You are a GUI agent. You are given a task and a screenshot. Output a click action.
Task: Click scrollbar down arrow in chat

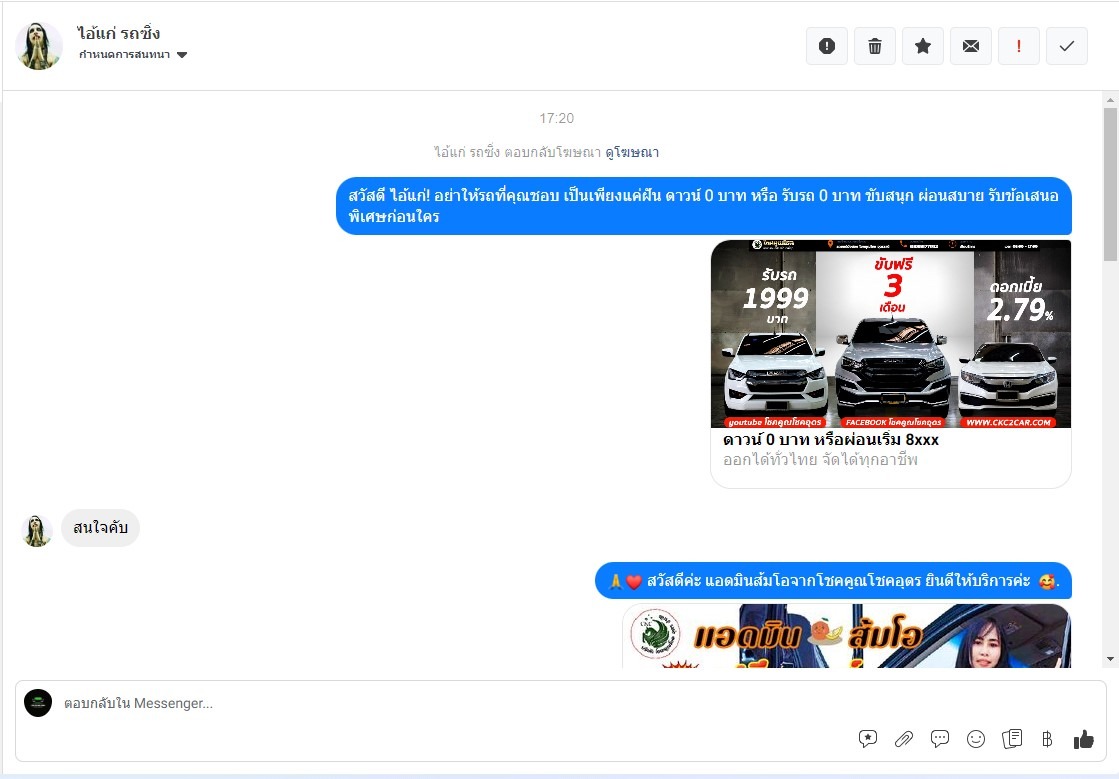[1110, 659]
